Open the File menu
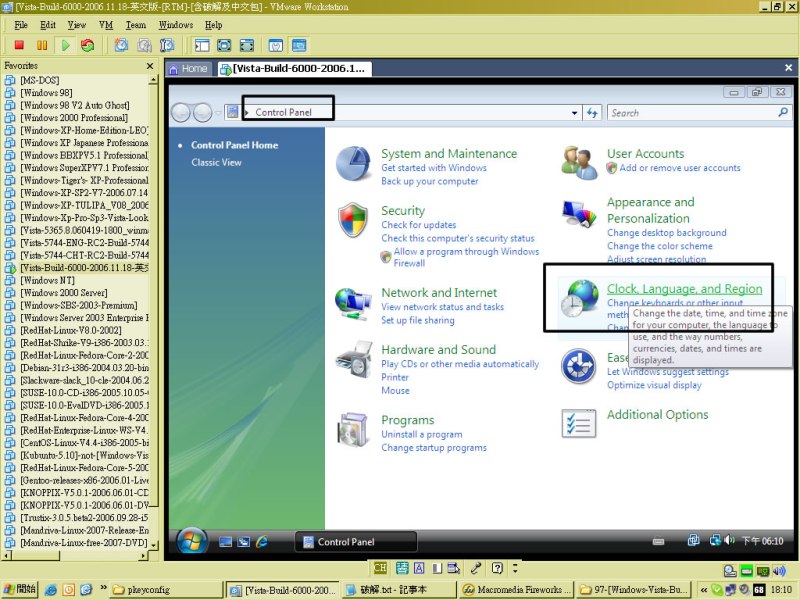Viewport: 800px width, 600px height. click(x=21, y=25)
